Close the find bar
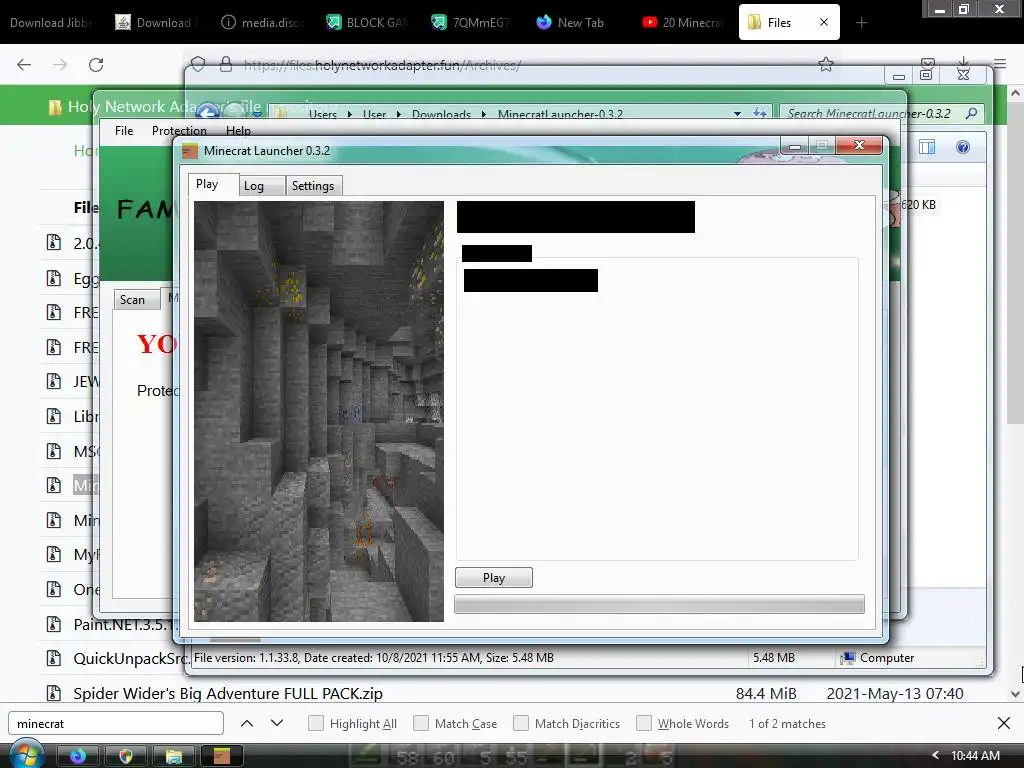Viewport: 1024px width, 768px height. click(x=1004, y=723)
